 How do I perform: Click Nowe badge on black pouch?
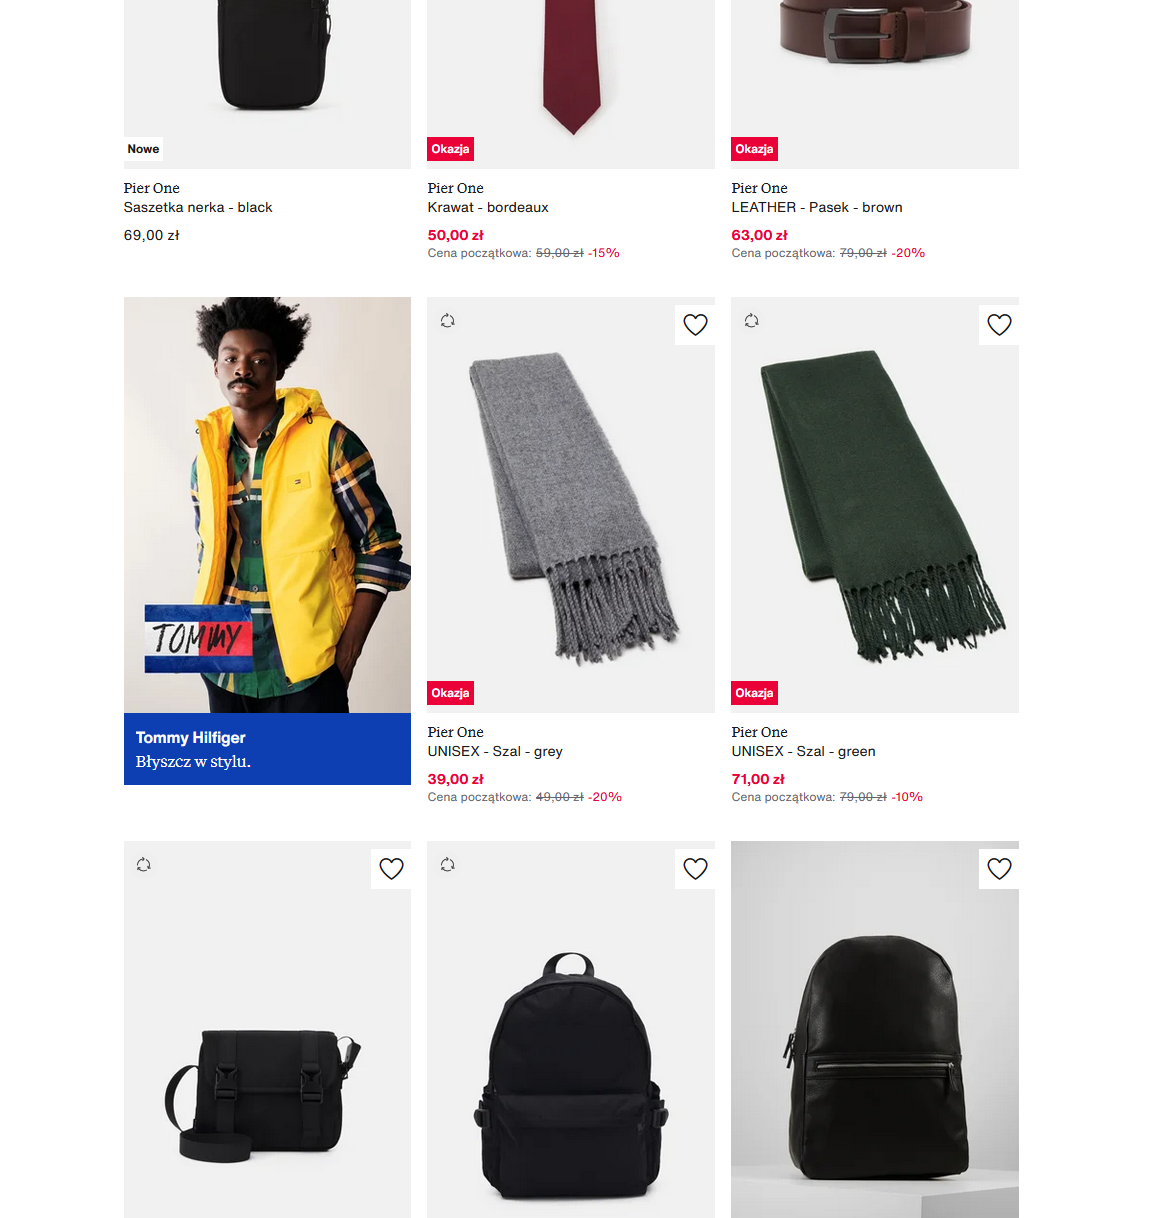(143, 149)
